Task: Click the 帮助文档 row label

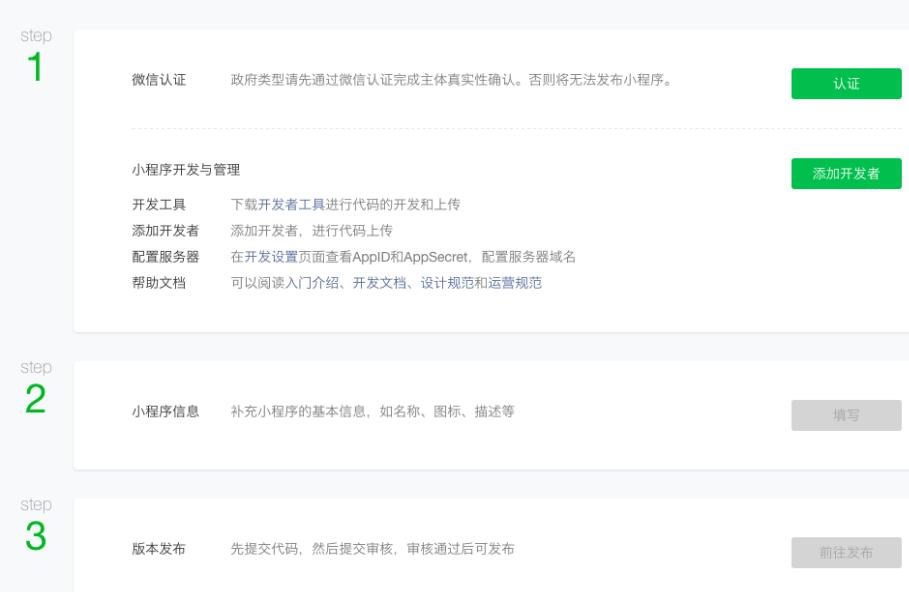Action: pyautogui.click(x=159, y=283)
